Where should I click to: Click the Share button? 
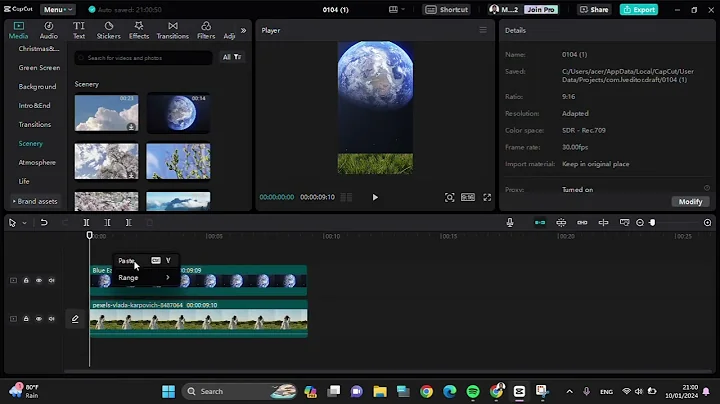pos(594,9)
